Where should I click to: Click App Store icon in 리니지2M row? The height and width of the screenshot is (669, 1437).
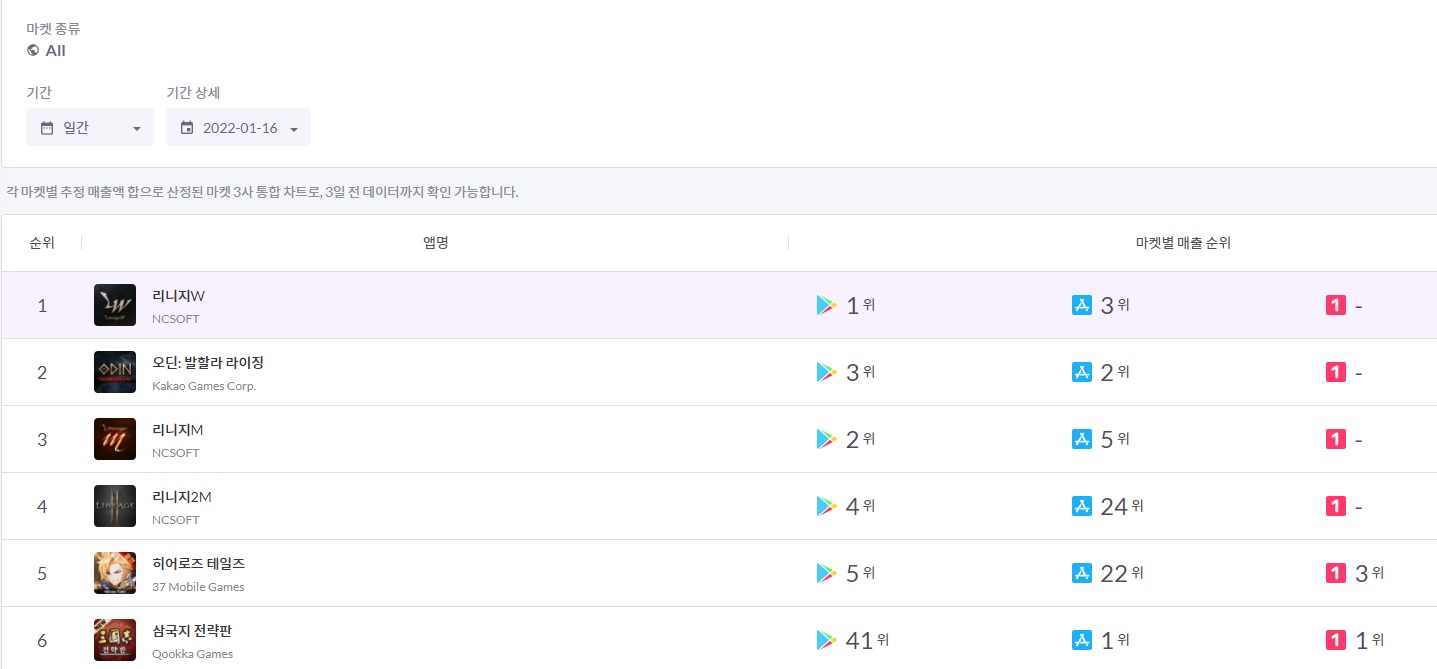click(1081, 506)
